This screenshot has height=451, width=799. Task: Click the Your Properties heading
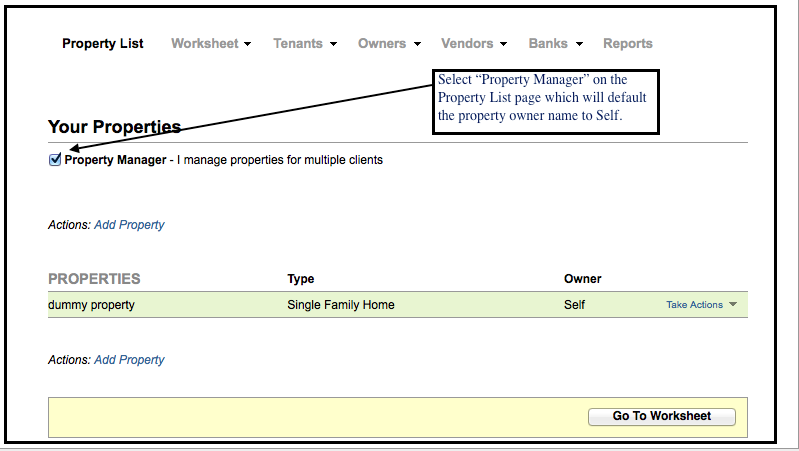click(x=115, y=126)
